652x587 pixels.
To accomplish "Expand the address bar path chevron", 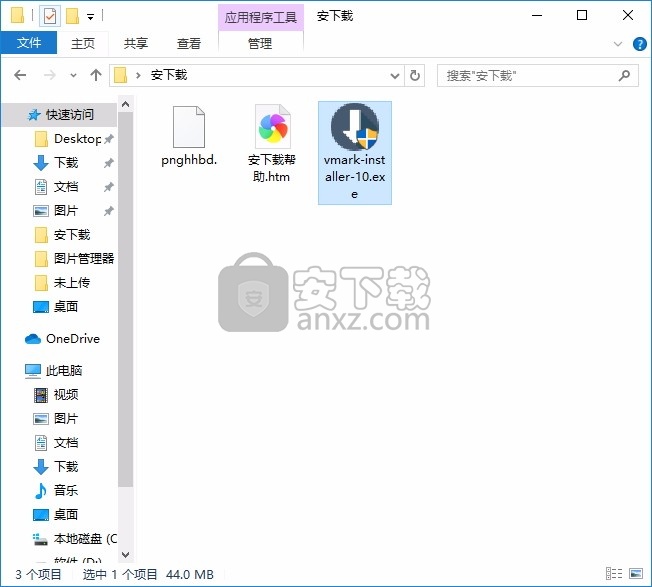I will click(138, 76).
